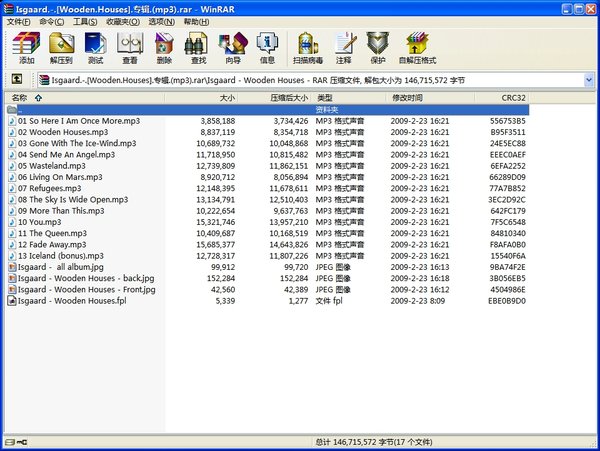
Task: Select 07 Refugees.mp3 file
Action: [49, 188]
